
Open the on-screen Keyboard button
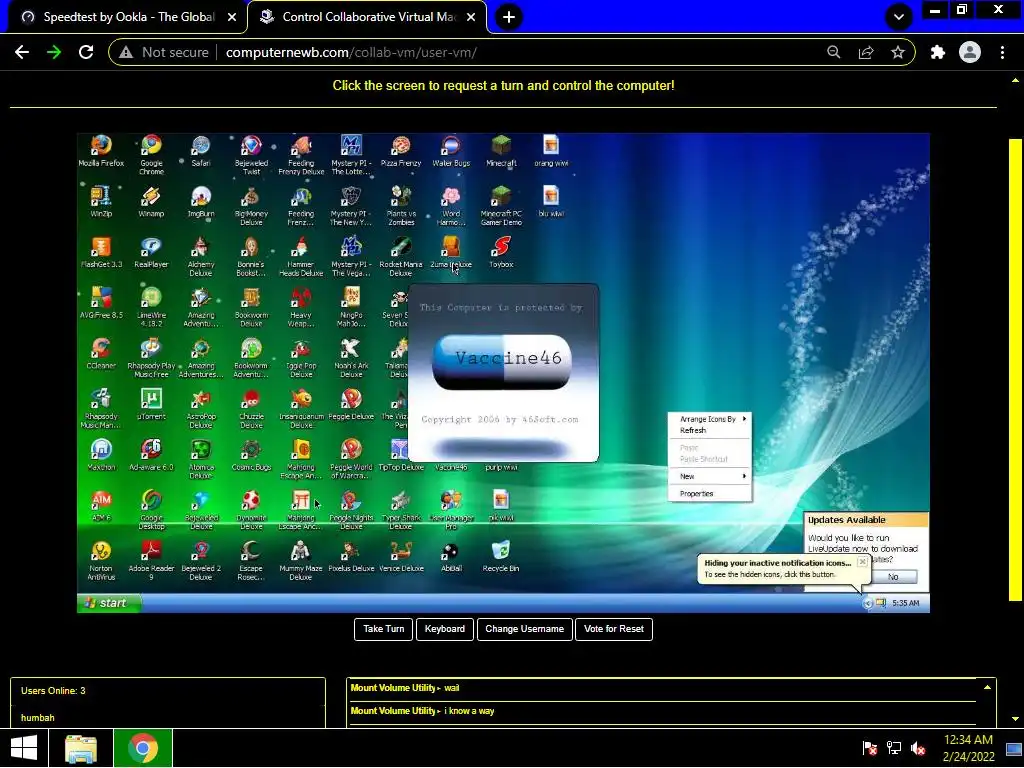pyautogui.click(x=445, y=629)
